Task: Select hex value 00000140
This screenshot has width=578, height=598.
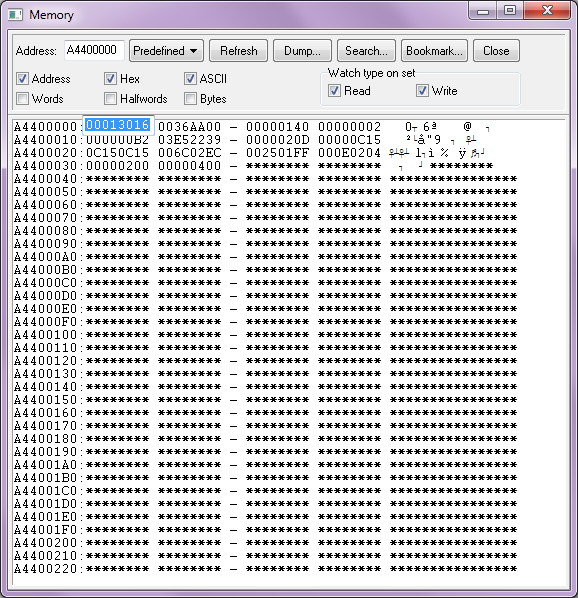Action: [277, 127]
